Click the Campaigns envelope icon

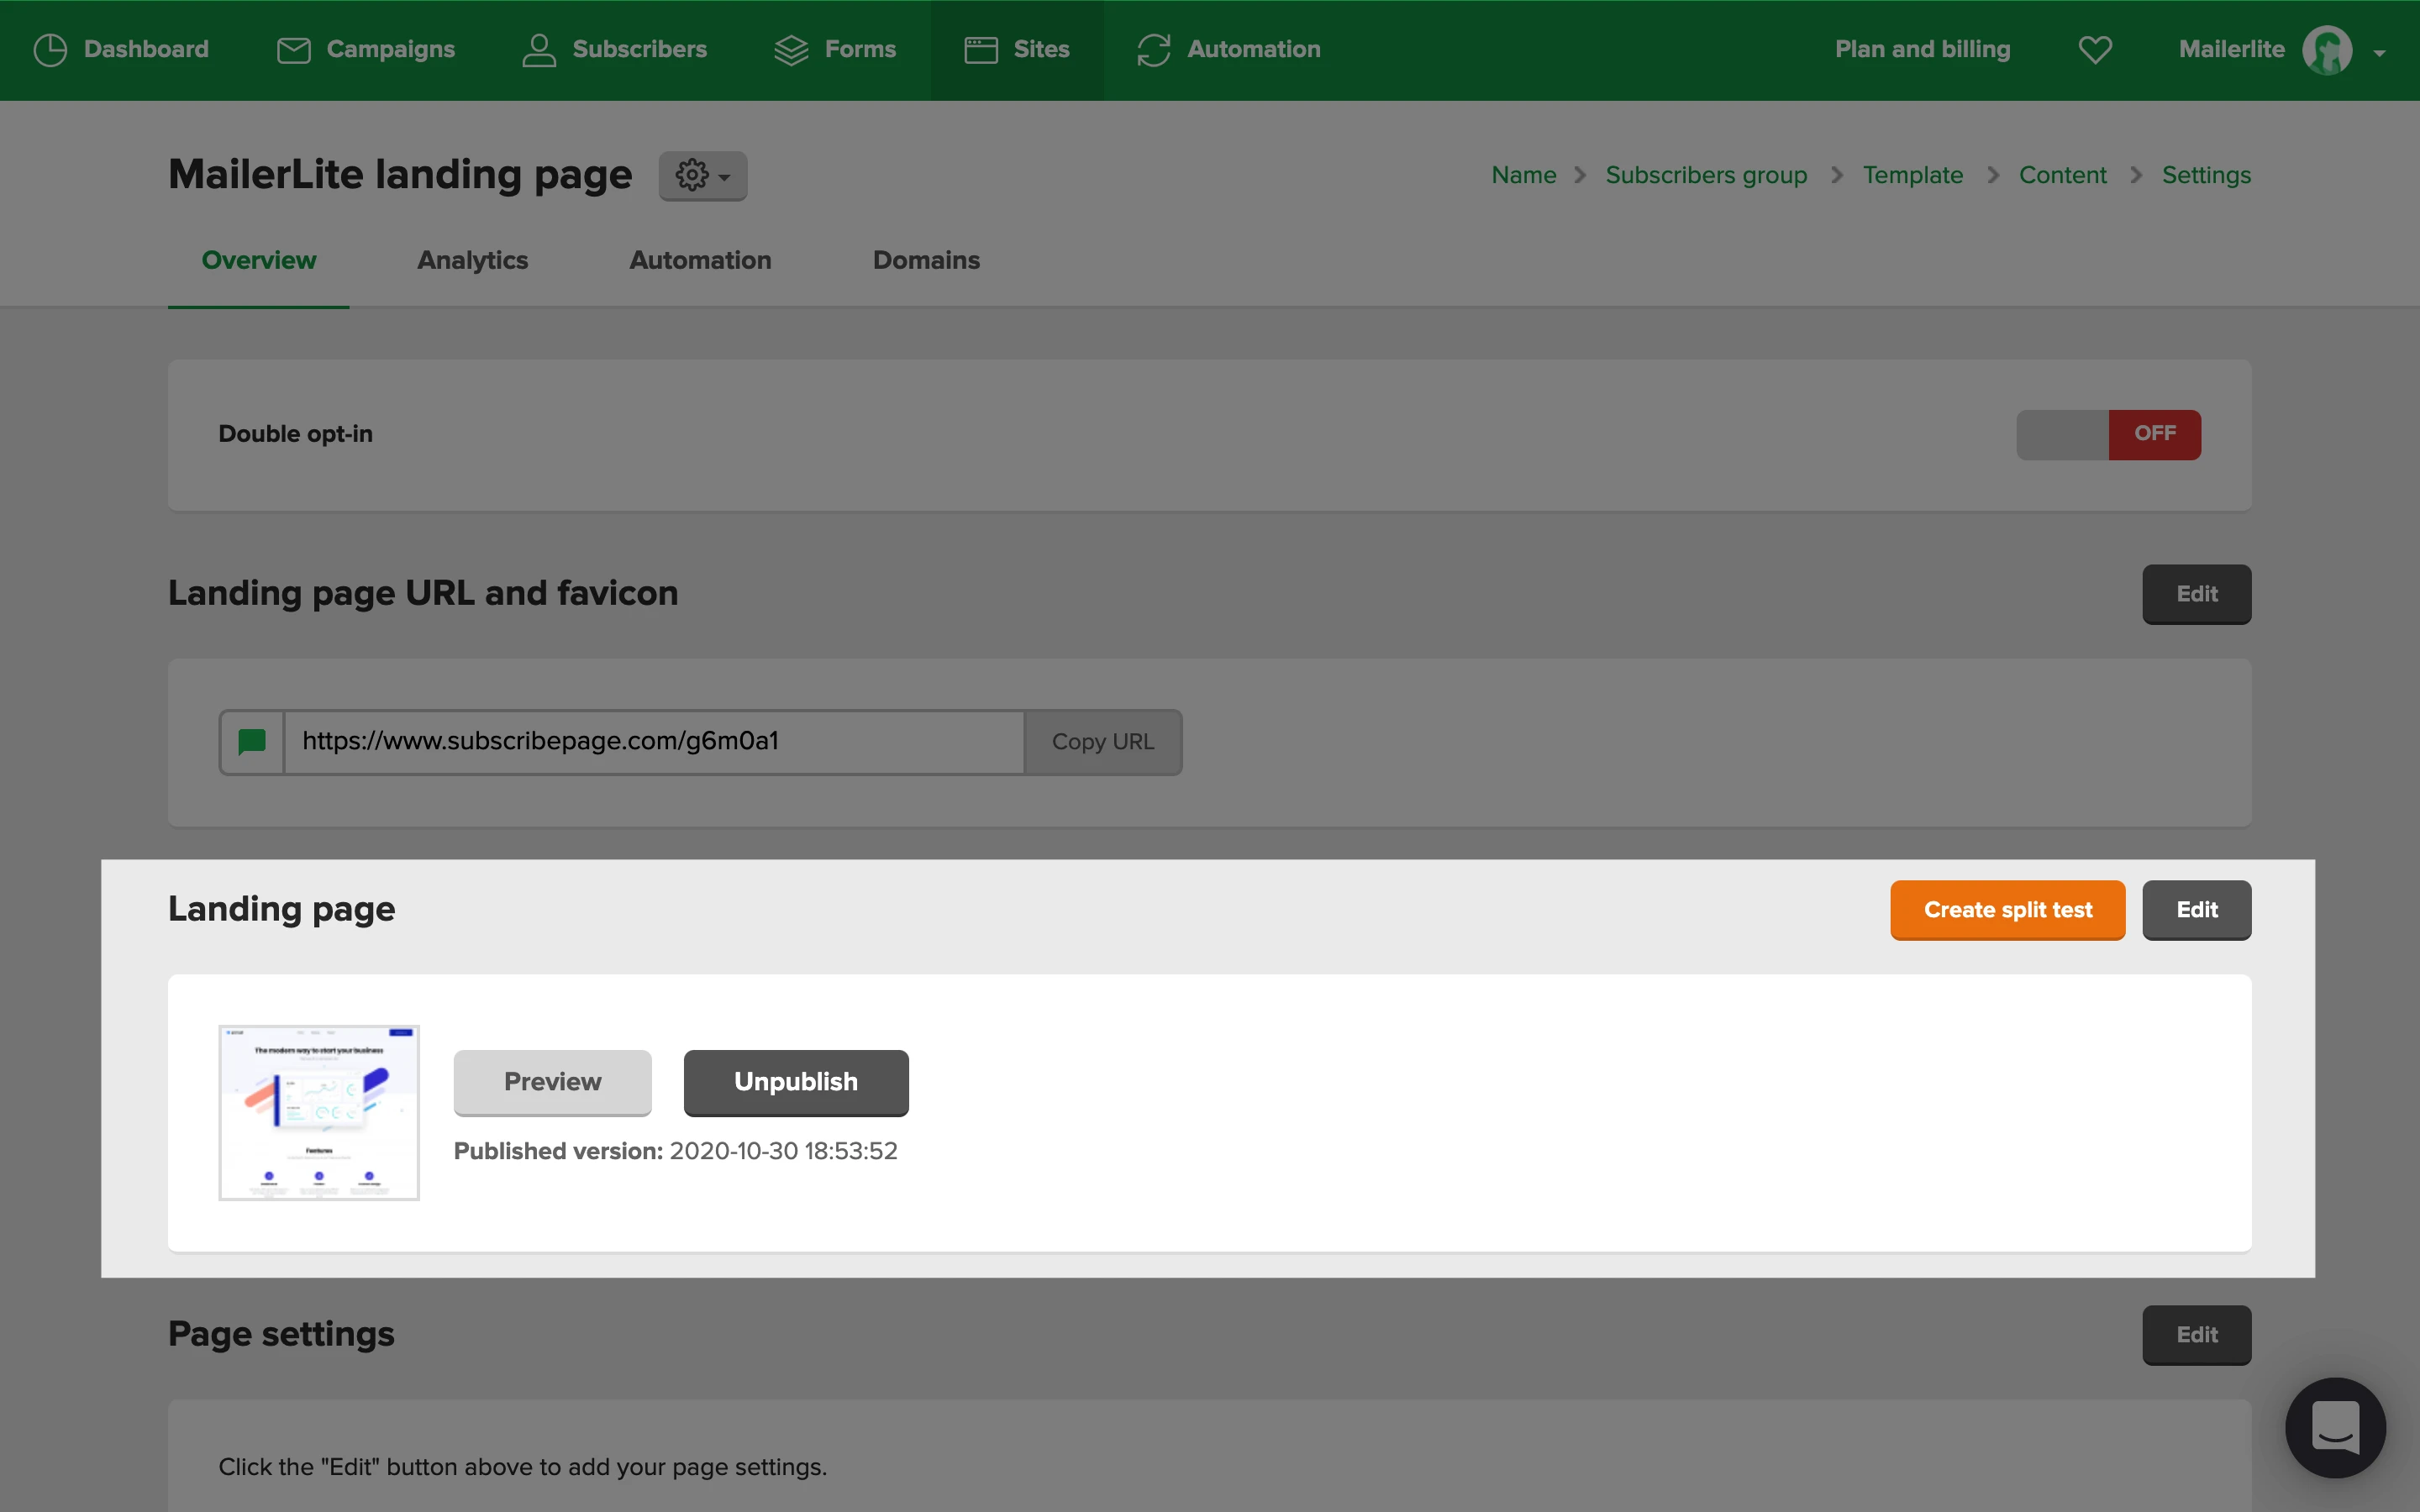pyautogui.click(x=293, y=50)
